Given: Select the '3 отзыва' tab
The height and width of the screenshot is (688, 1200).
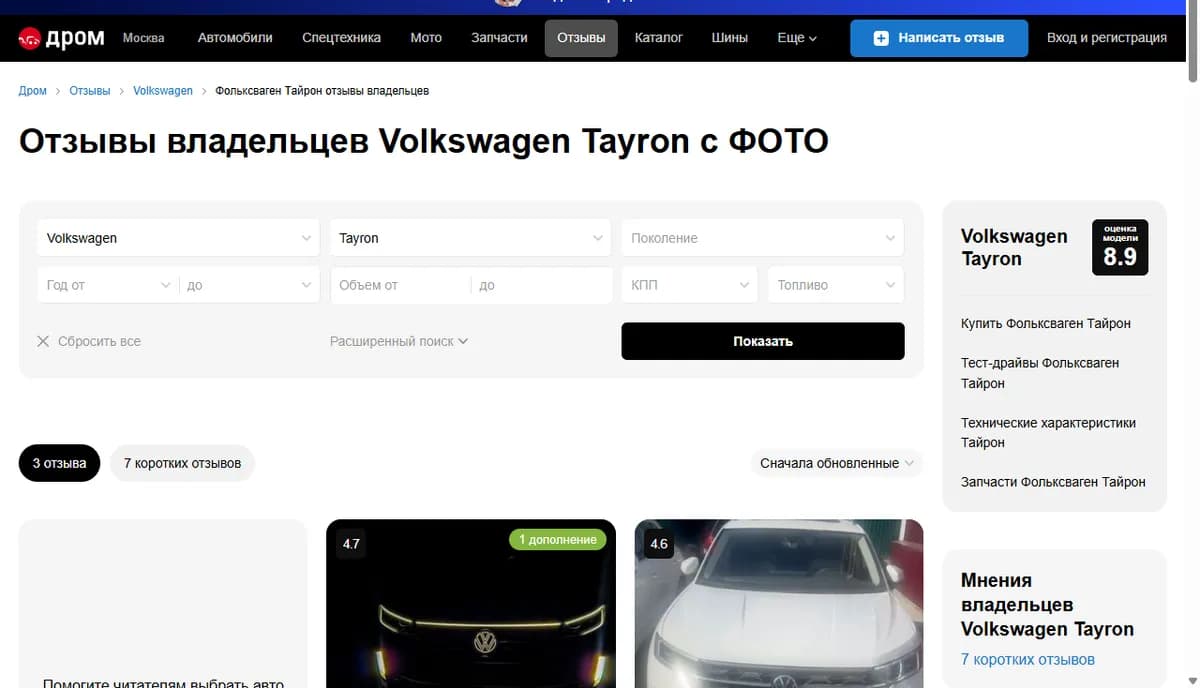Looking at the screenshot, I should pyautogui.click(x=60, y=463).
